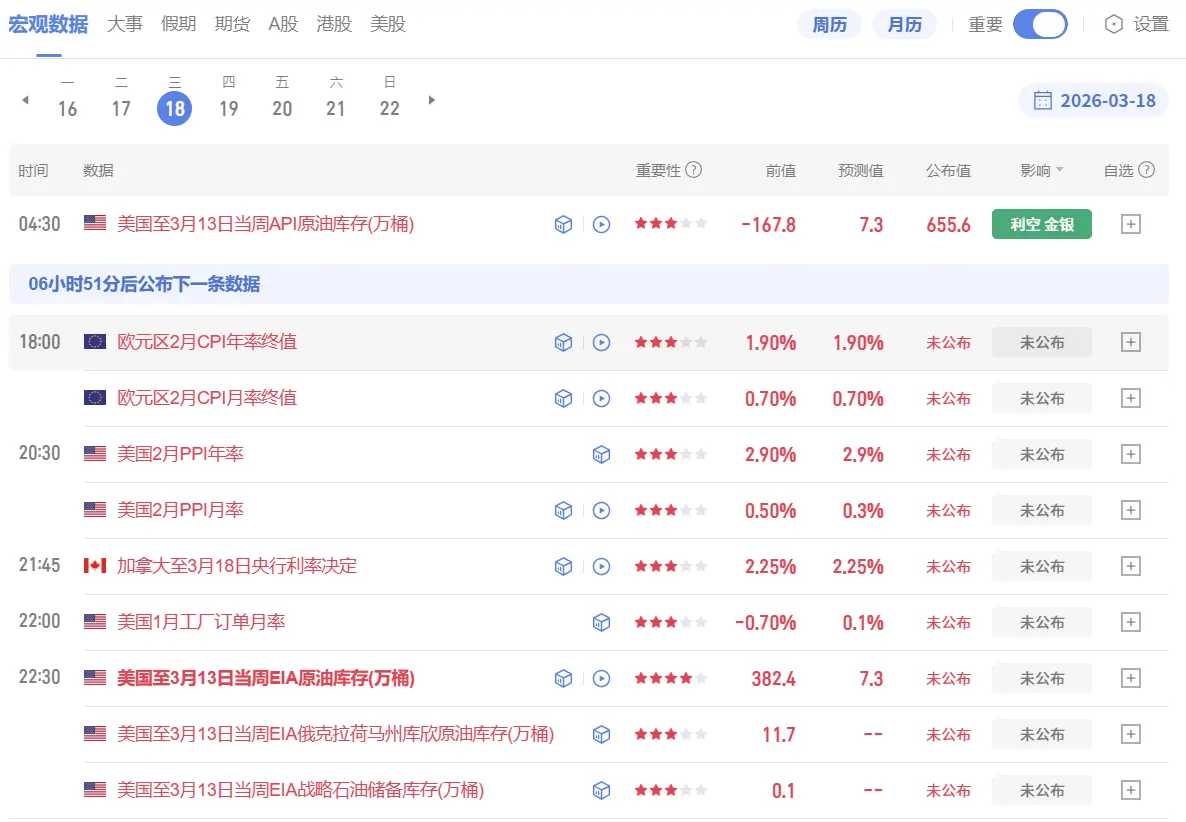Viewport: 1186px width, 822px height.
Task: Open cube icon for EIA原油库存 row
Action: [564, 678]
